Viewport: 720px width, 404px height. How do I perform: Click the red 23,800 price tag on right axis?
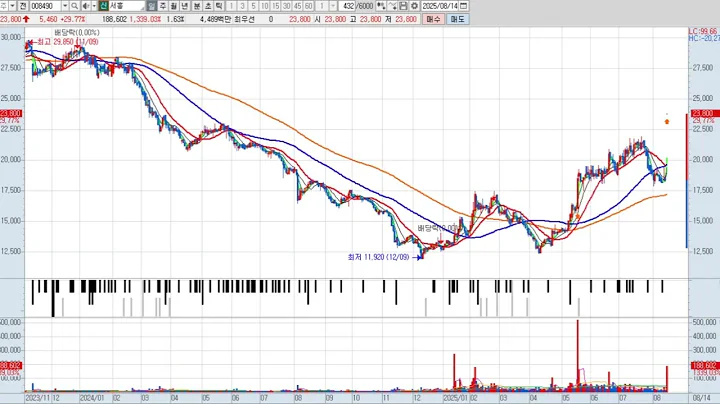pyautogui.click(x=703, y=113)
